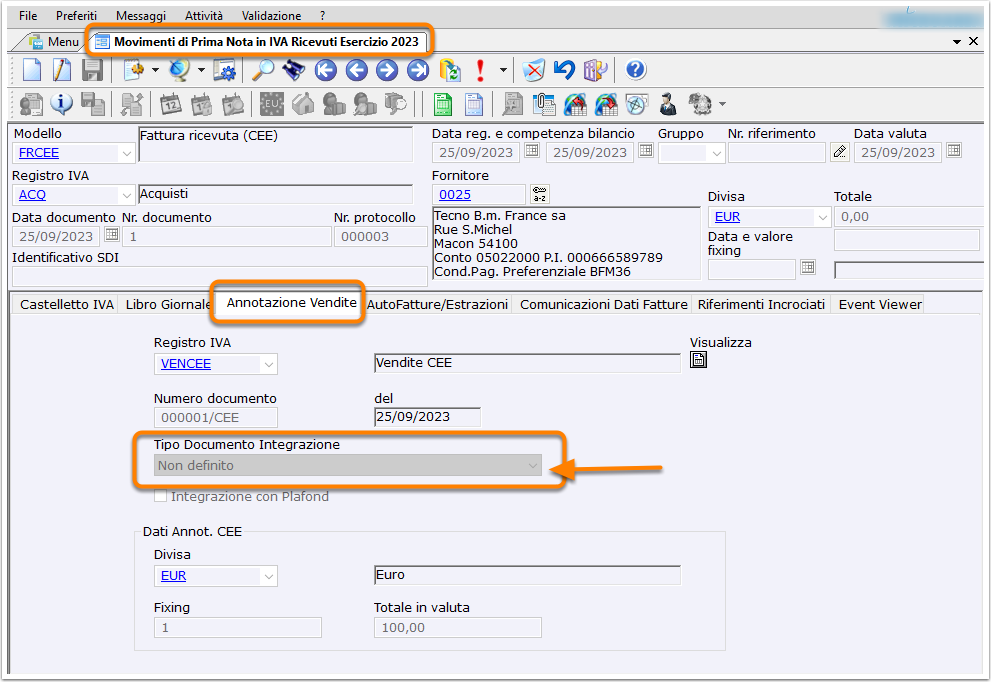Expand the VENCEE Registro IVA dropdown arrow
Image resolution: width=991 pixels, height=682 pixels.
pyautogui.click(x=269, y=365)
